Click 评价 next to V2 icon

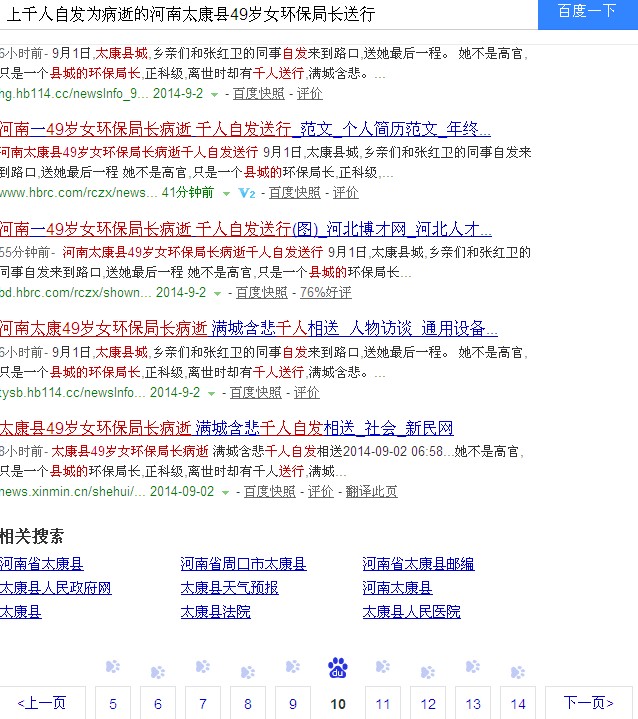(345, 193)
